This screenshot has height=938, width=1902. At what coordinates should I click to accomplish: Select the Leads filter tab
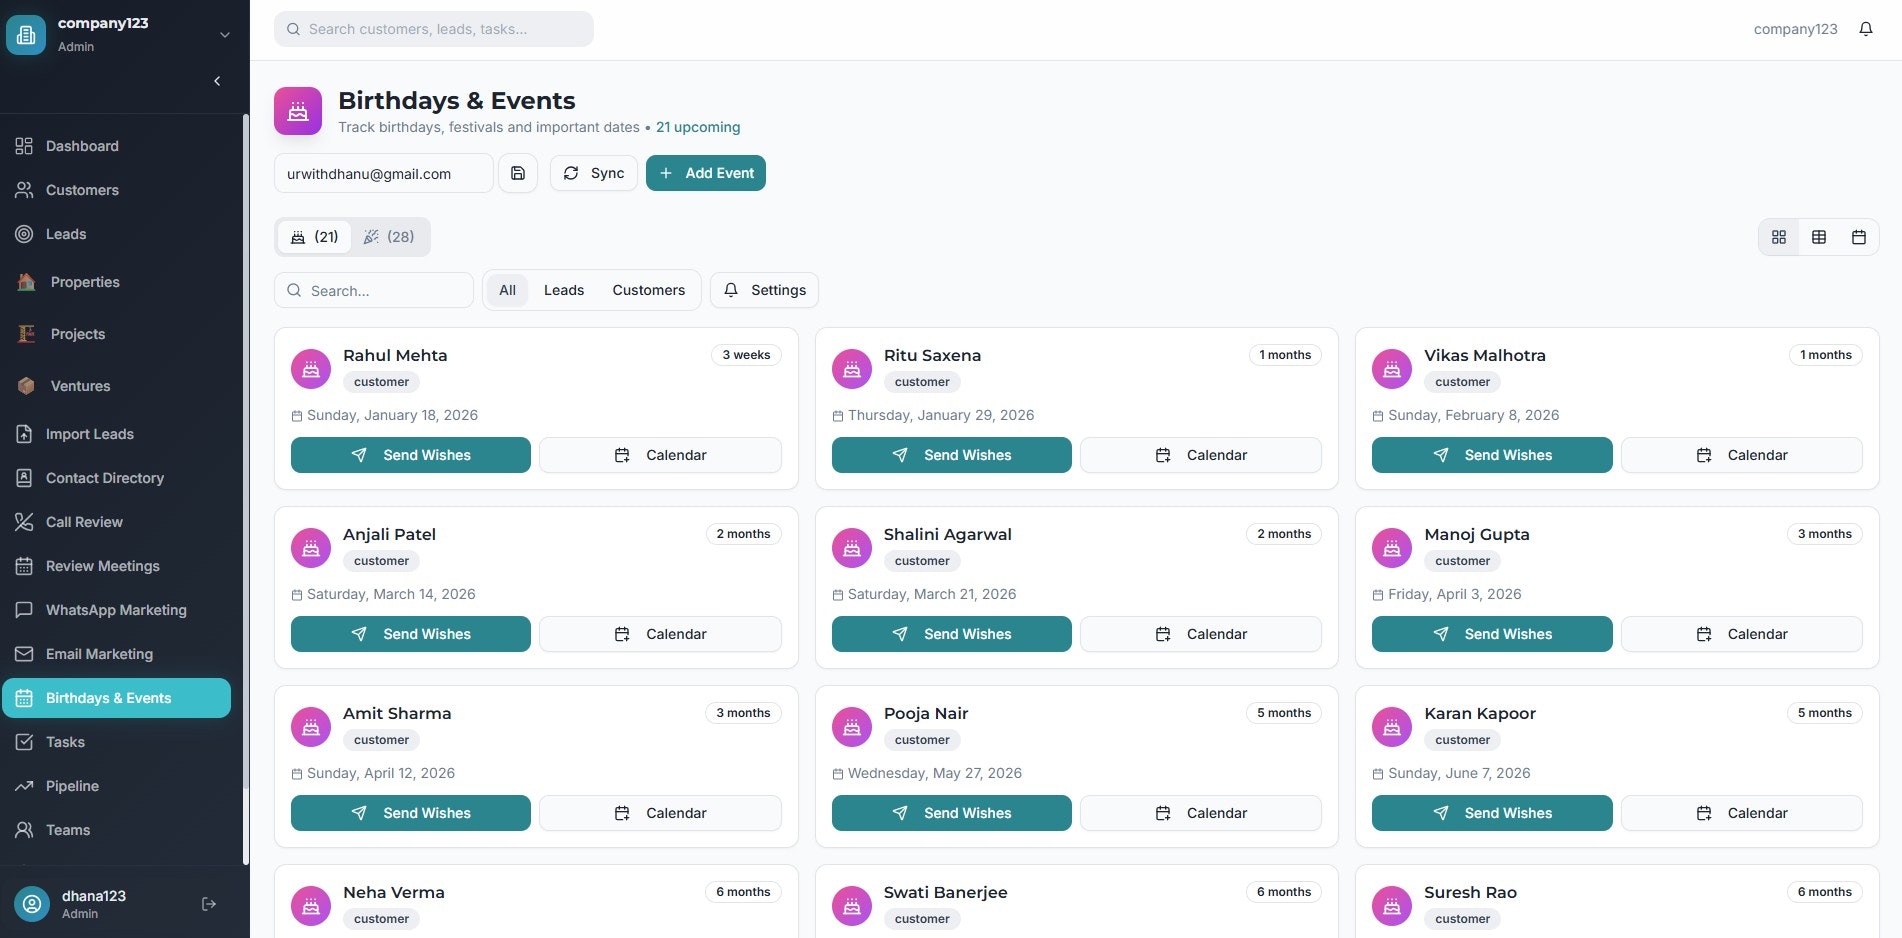coord(563,290)
